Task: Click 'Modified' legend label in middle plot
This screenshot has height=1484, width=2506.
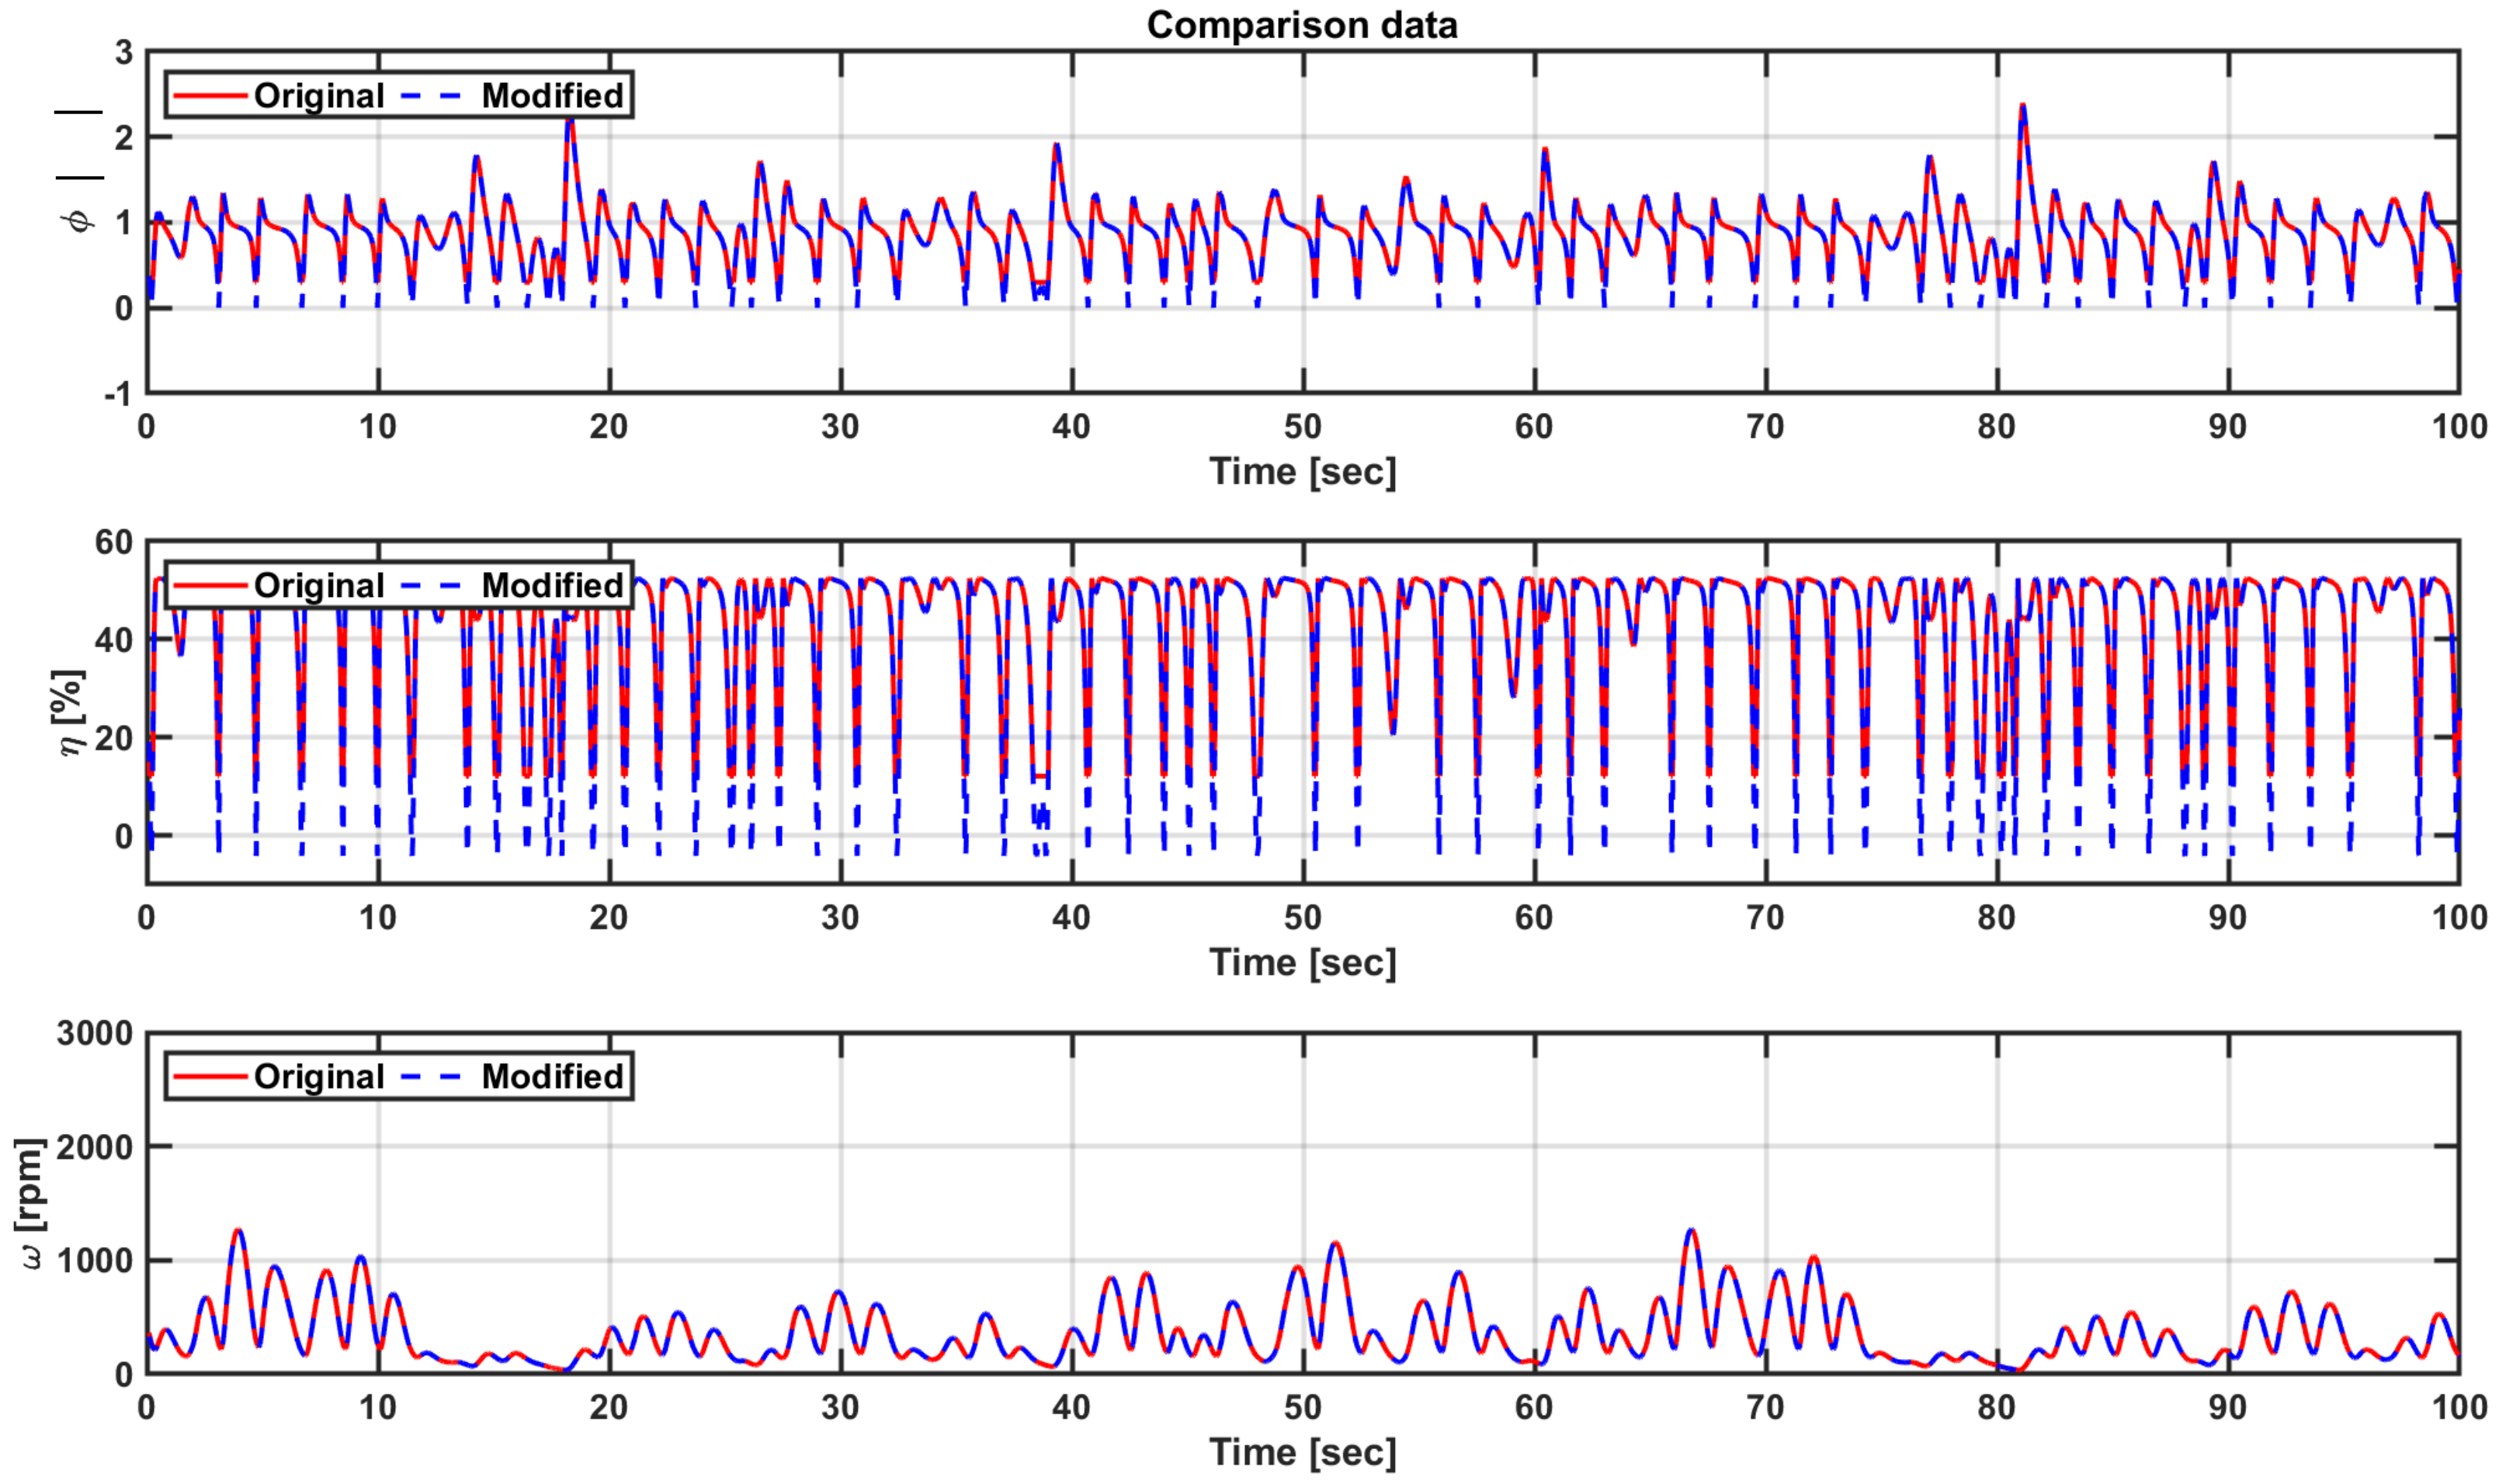Action: click(x=552, y=586)
